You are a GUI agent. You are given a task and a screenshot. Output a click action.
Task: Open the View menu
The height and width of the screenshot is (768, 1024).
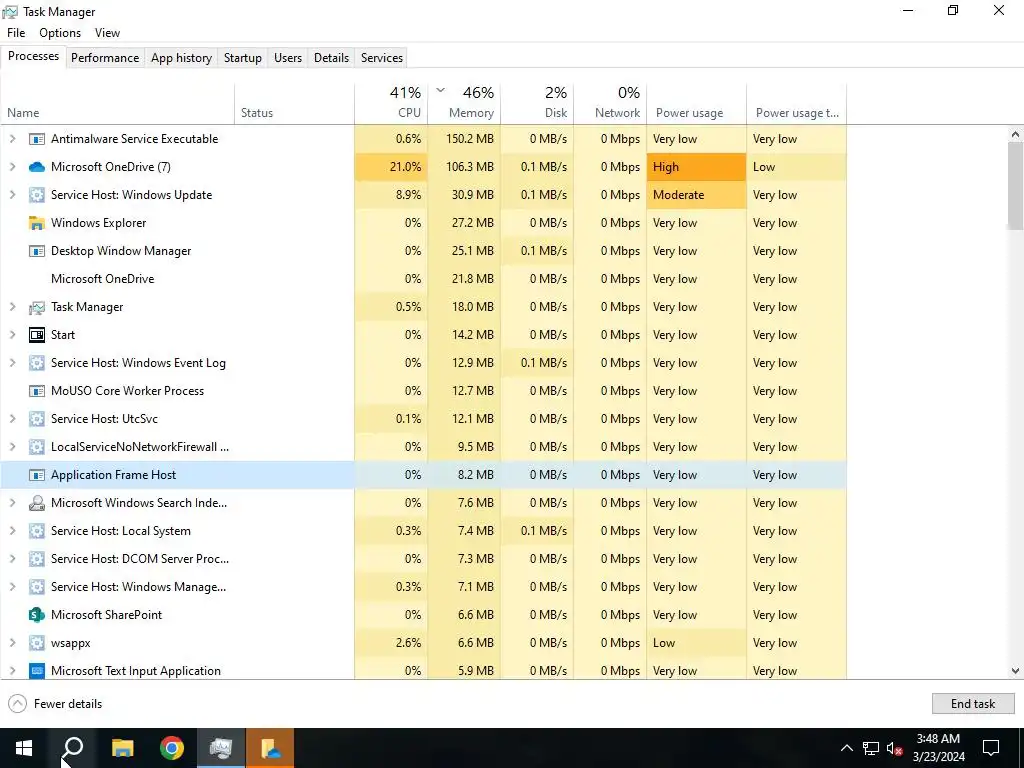point(107,33)
